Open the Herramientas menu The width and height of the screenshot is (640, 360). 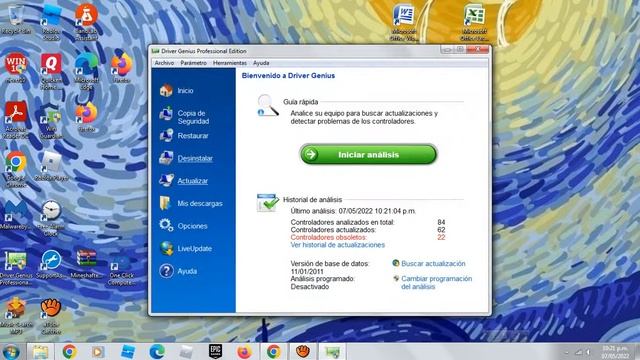coord(230,63)
